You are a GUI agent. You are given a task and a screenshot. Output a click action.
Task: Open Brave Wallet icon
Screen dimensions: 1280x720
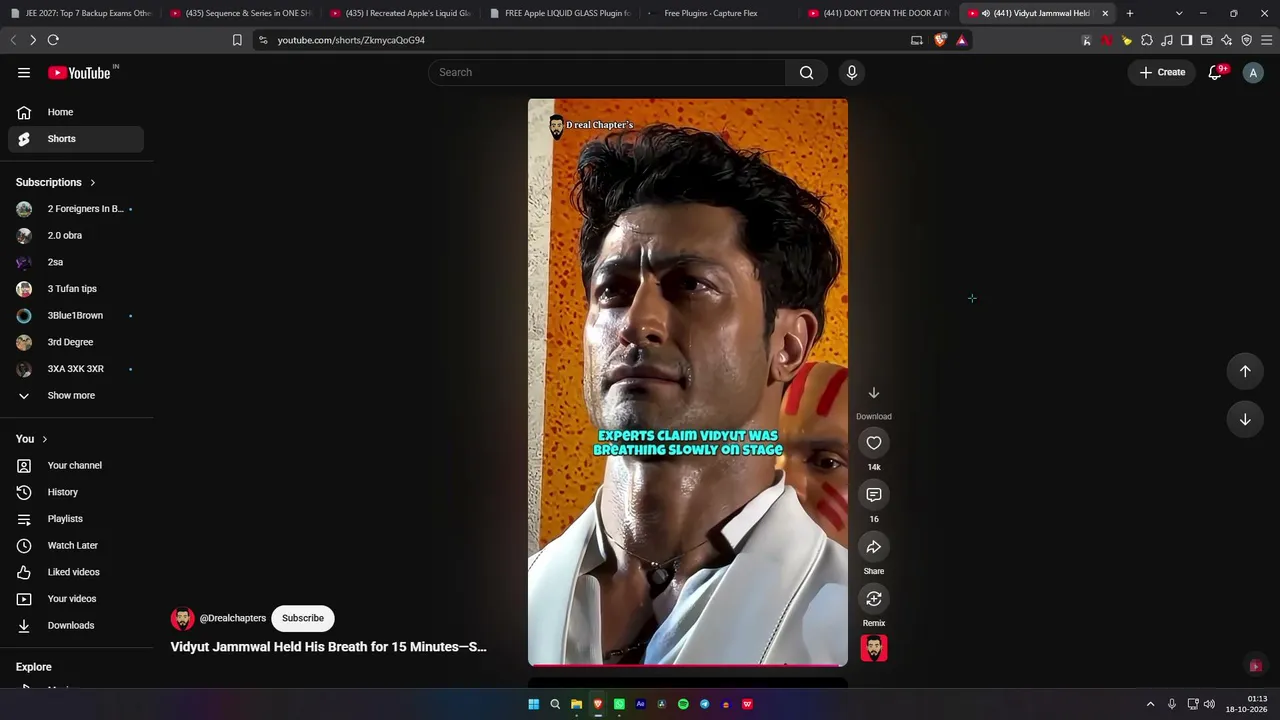click(1206, 40)
